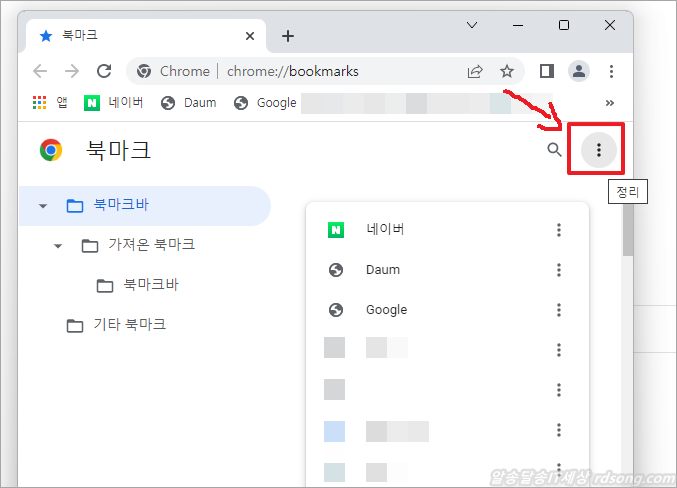Open the Daum bookmark in the list
Viewport: 677px width, 488px height.
pos(383,270)
